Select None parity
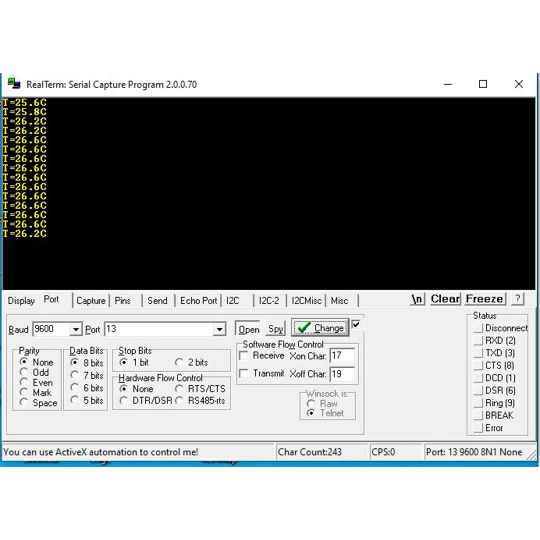540x540 pixels. pos(37,362)
